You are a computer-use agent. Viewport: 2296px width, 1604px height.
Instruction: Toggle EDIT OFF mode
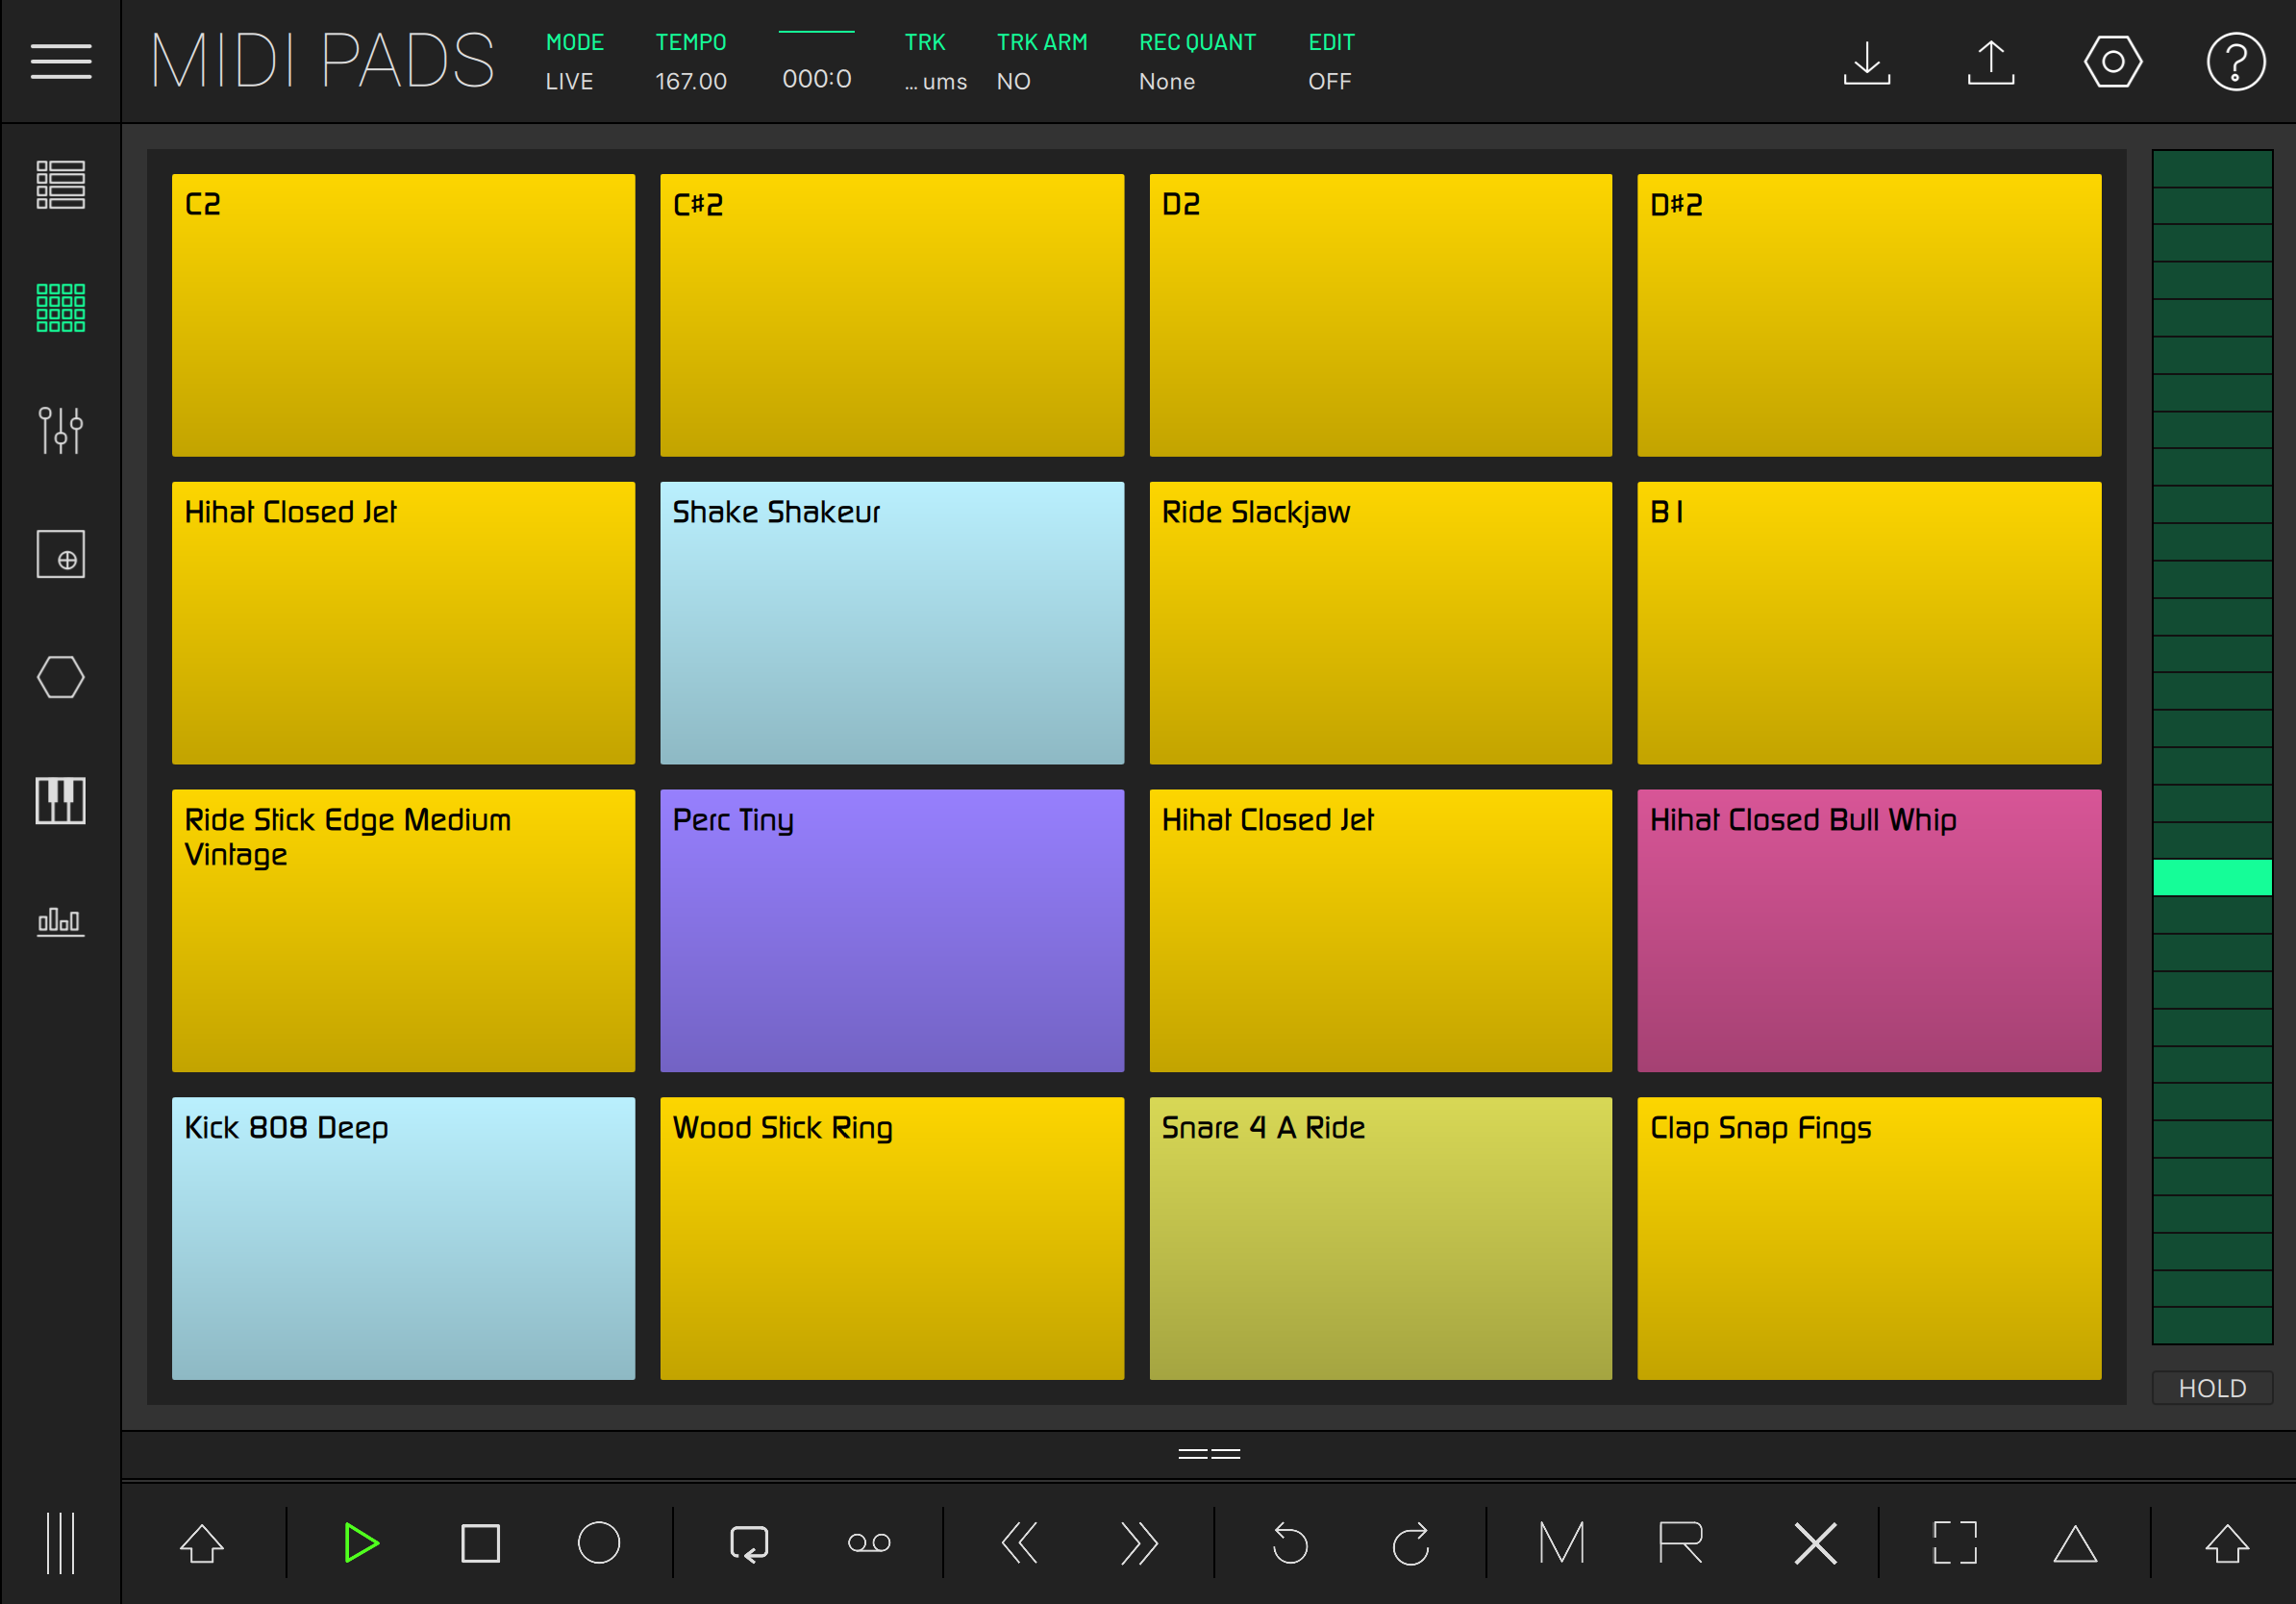(1331, 61)
